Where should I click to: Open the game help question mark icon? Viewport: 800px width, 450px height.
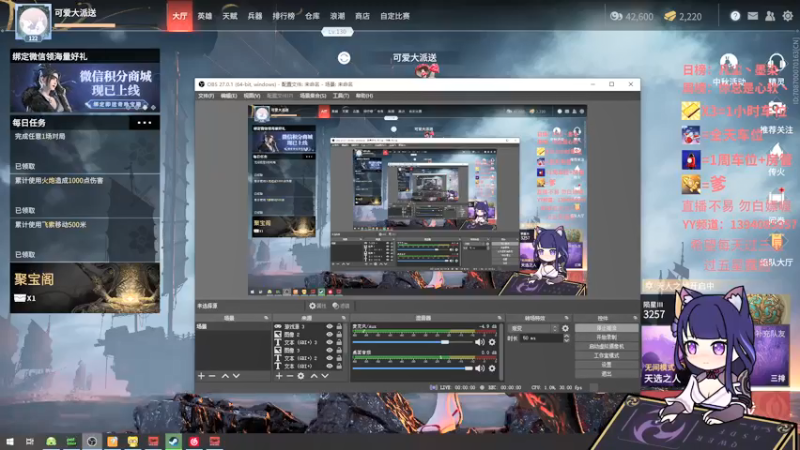coord(735,16)
